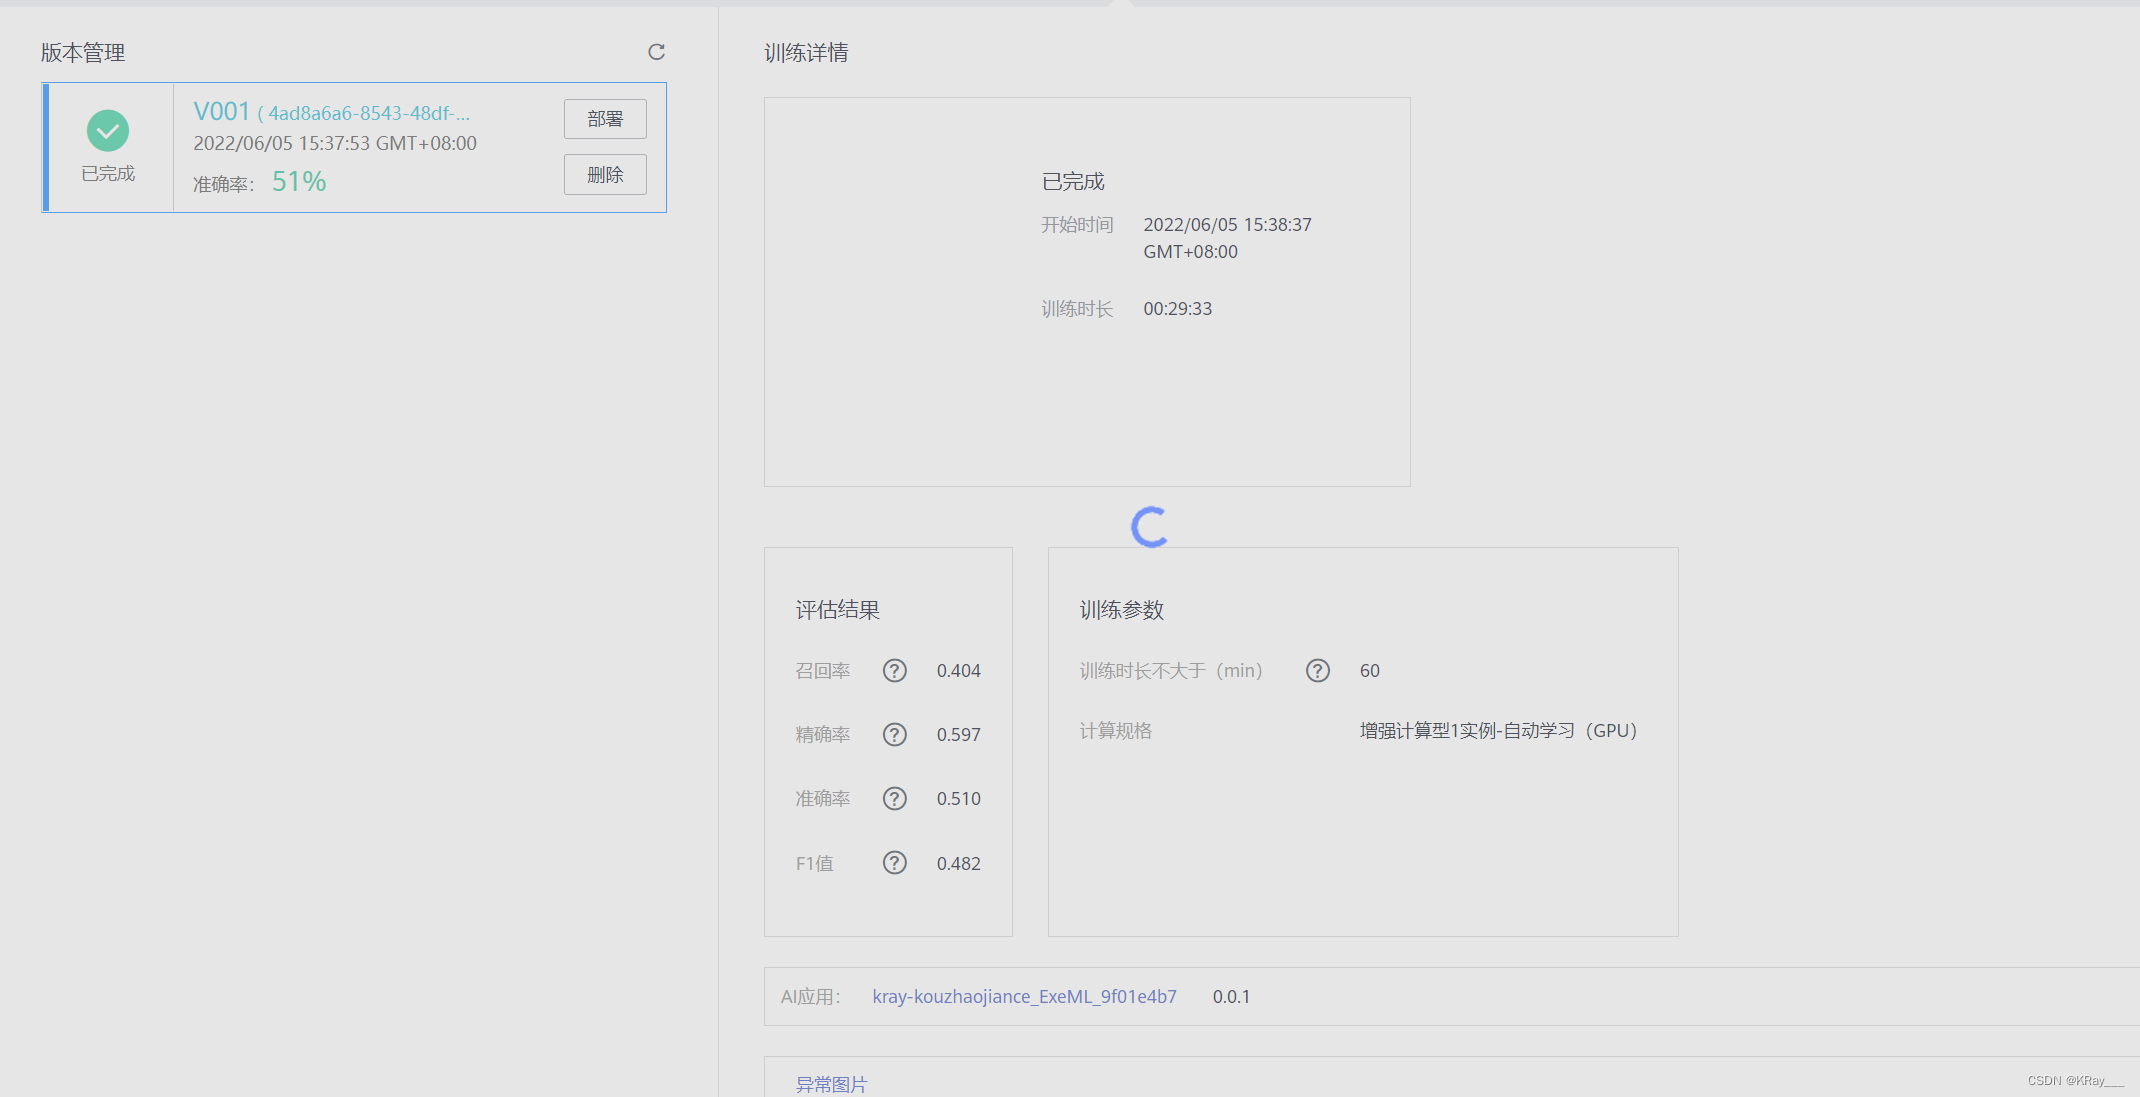Click the 版本管理 panel heading
The height and width of the screenshot is (1097, 2140).
[83, 53]
